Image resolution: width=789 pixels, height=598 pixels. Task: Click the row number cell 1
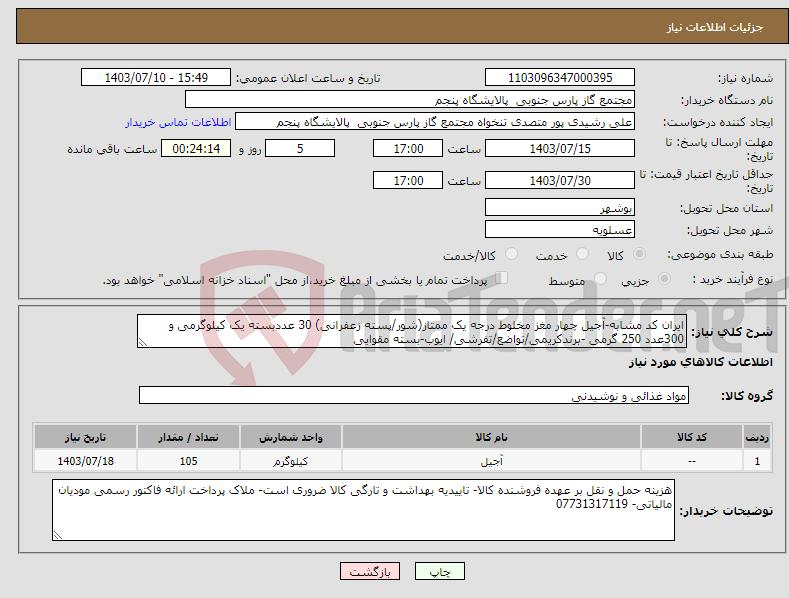point(757,461)
